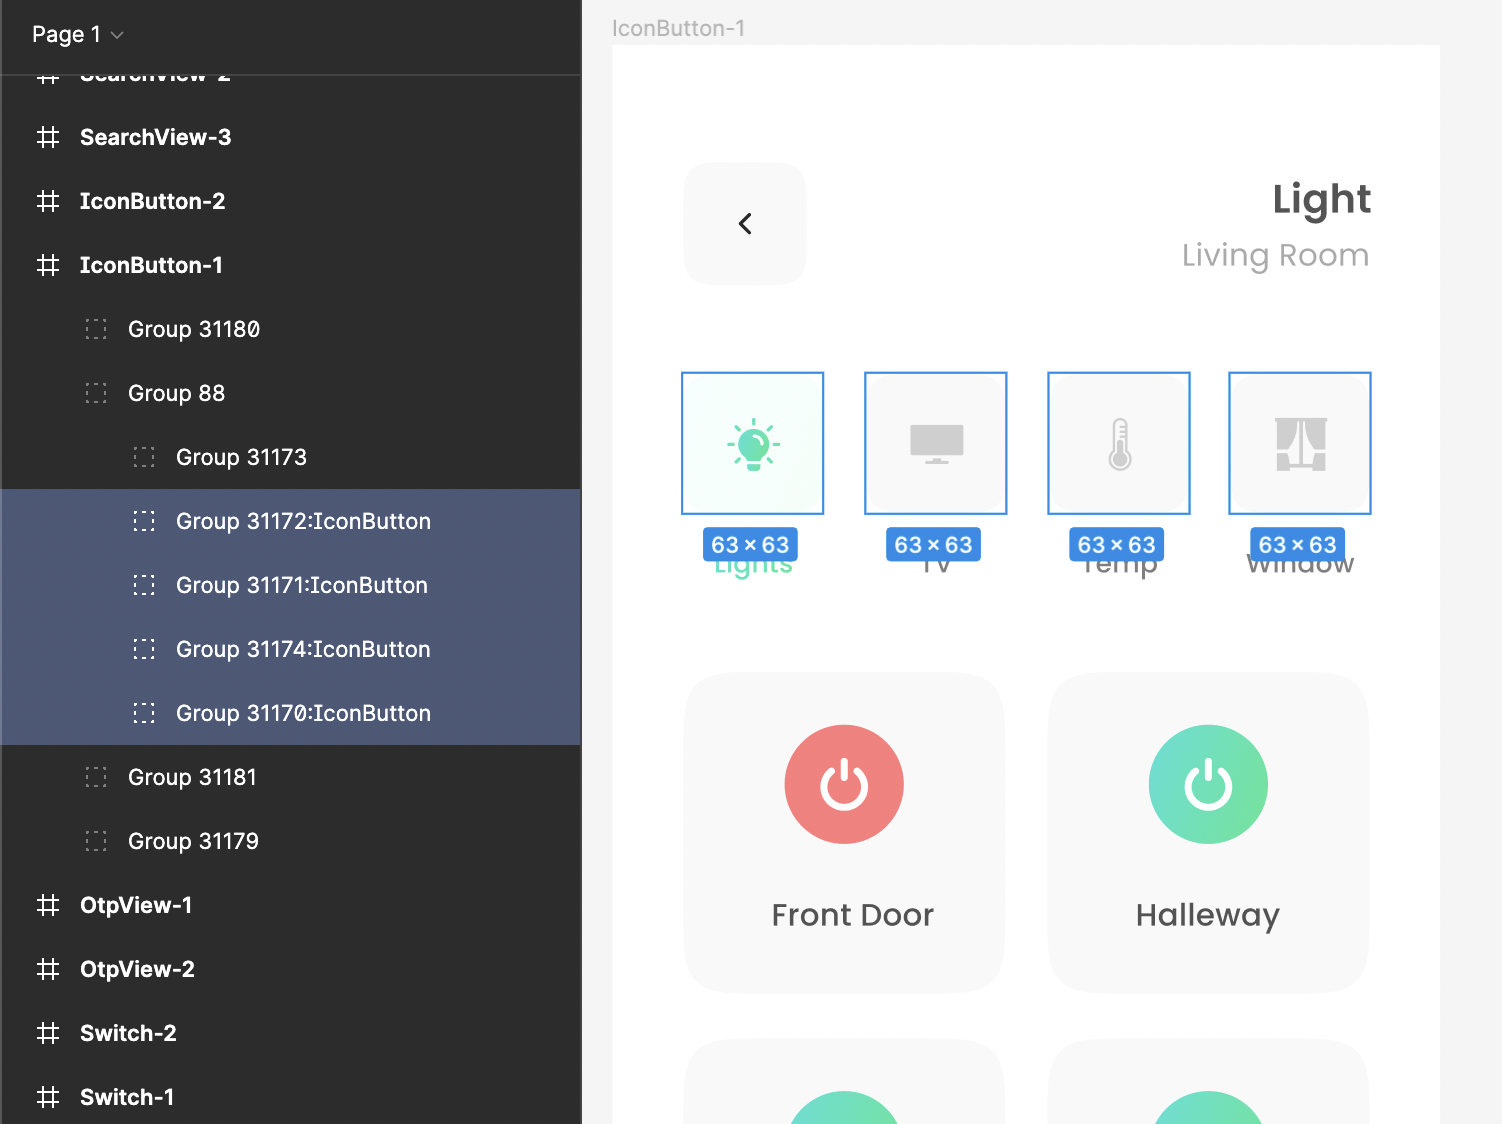Toggle the green Halleway power button
The width and height of the screenshot is (1502, 1124).
coord(1208,784)
